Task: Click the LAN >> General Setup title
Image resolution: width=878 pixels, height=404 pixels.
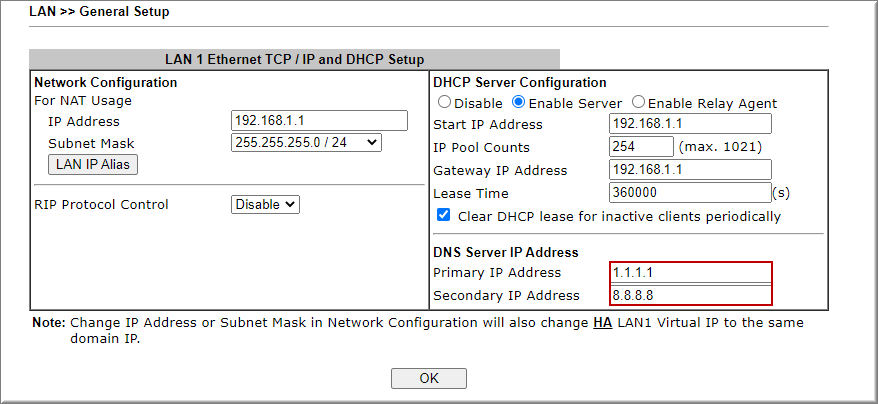Action: (x=99, y=12)
